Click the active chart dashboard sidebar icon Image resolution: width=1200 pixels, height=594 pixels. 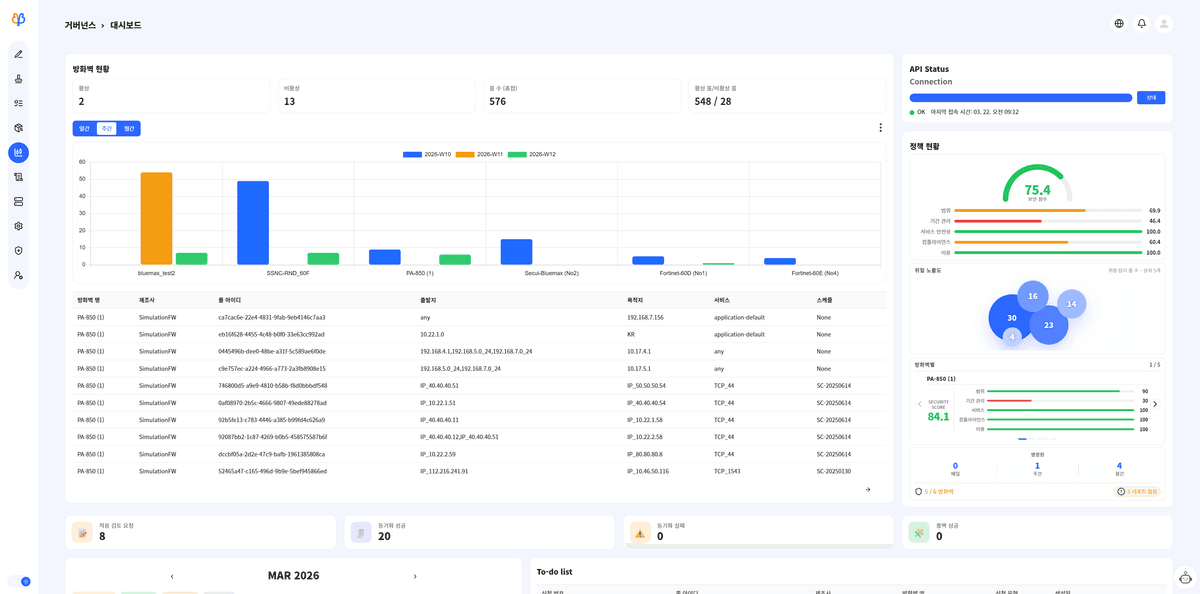[x=18, y=152]
